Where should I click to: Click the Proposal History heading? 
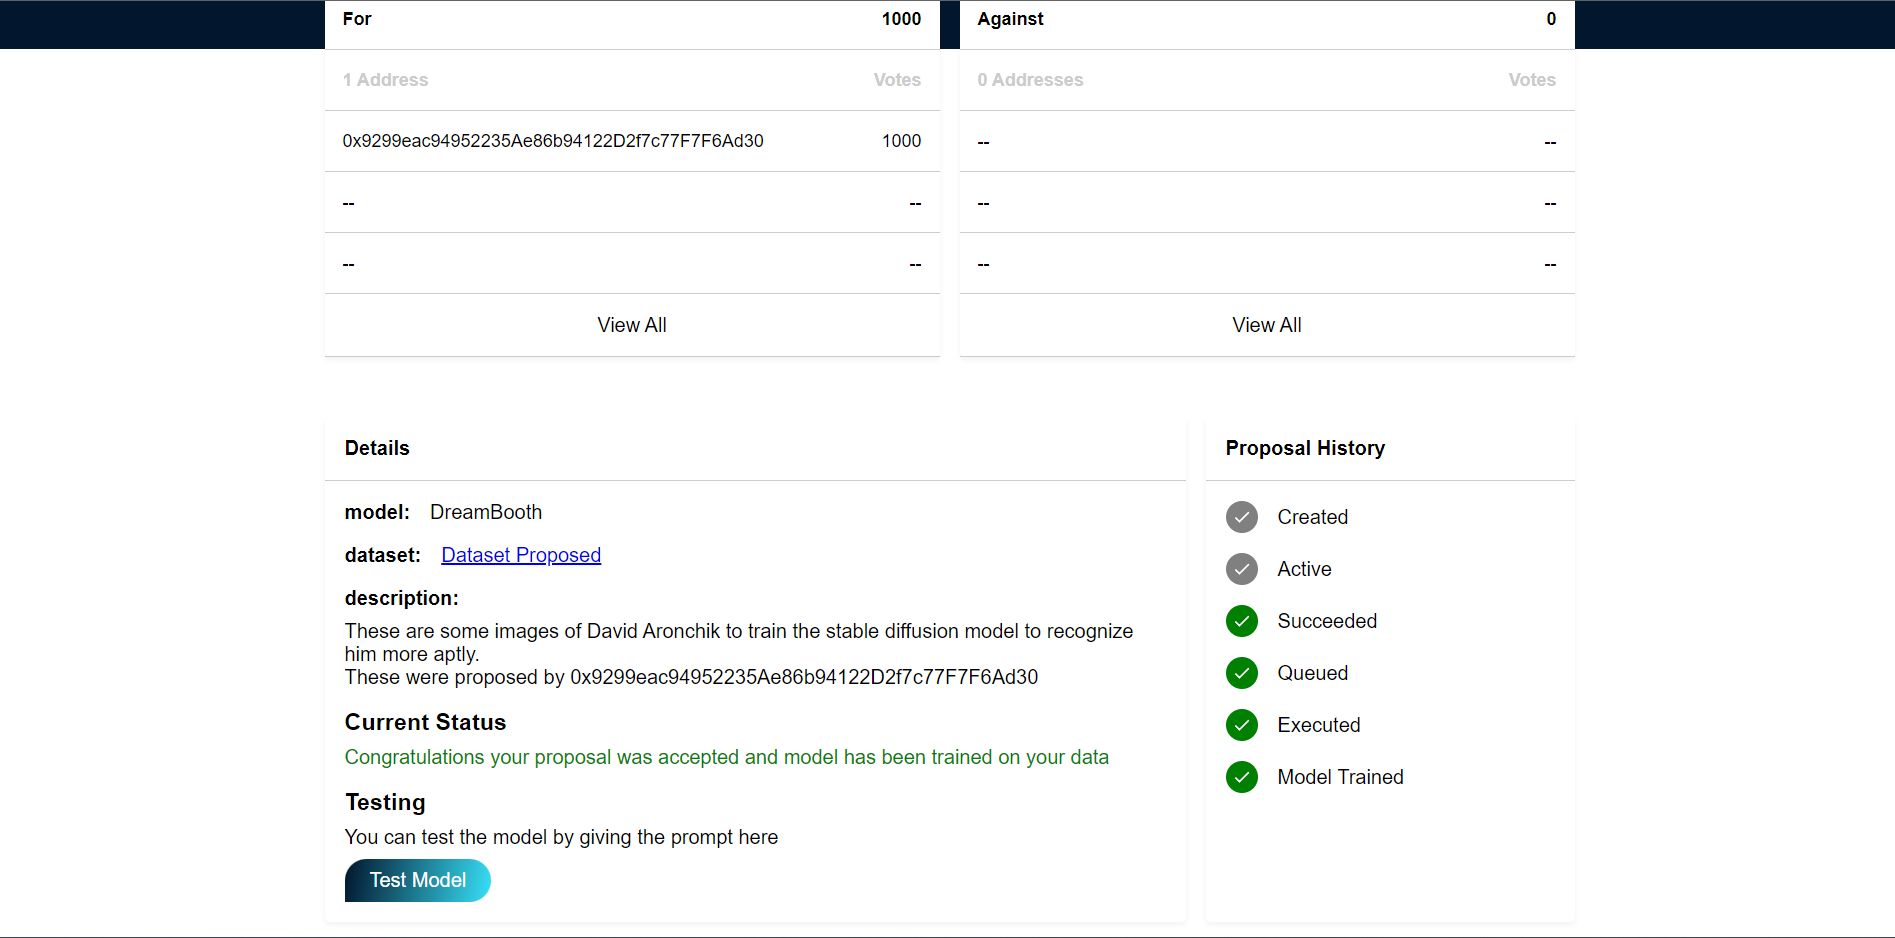click(1305, 448)
